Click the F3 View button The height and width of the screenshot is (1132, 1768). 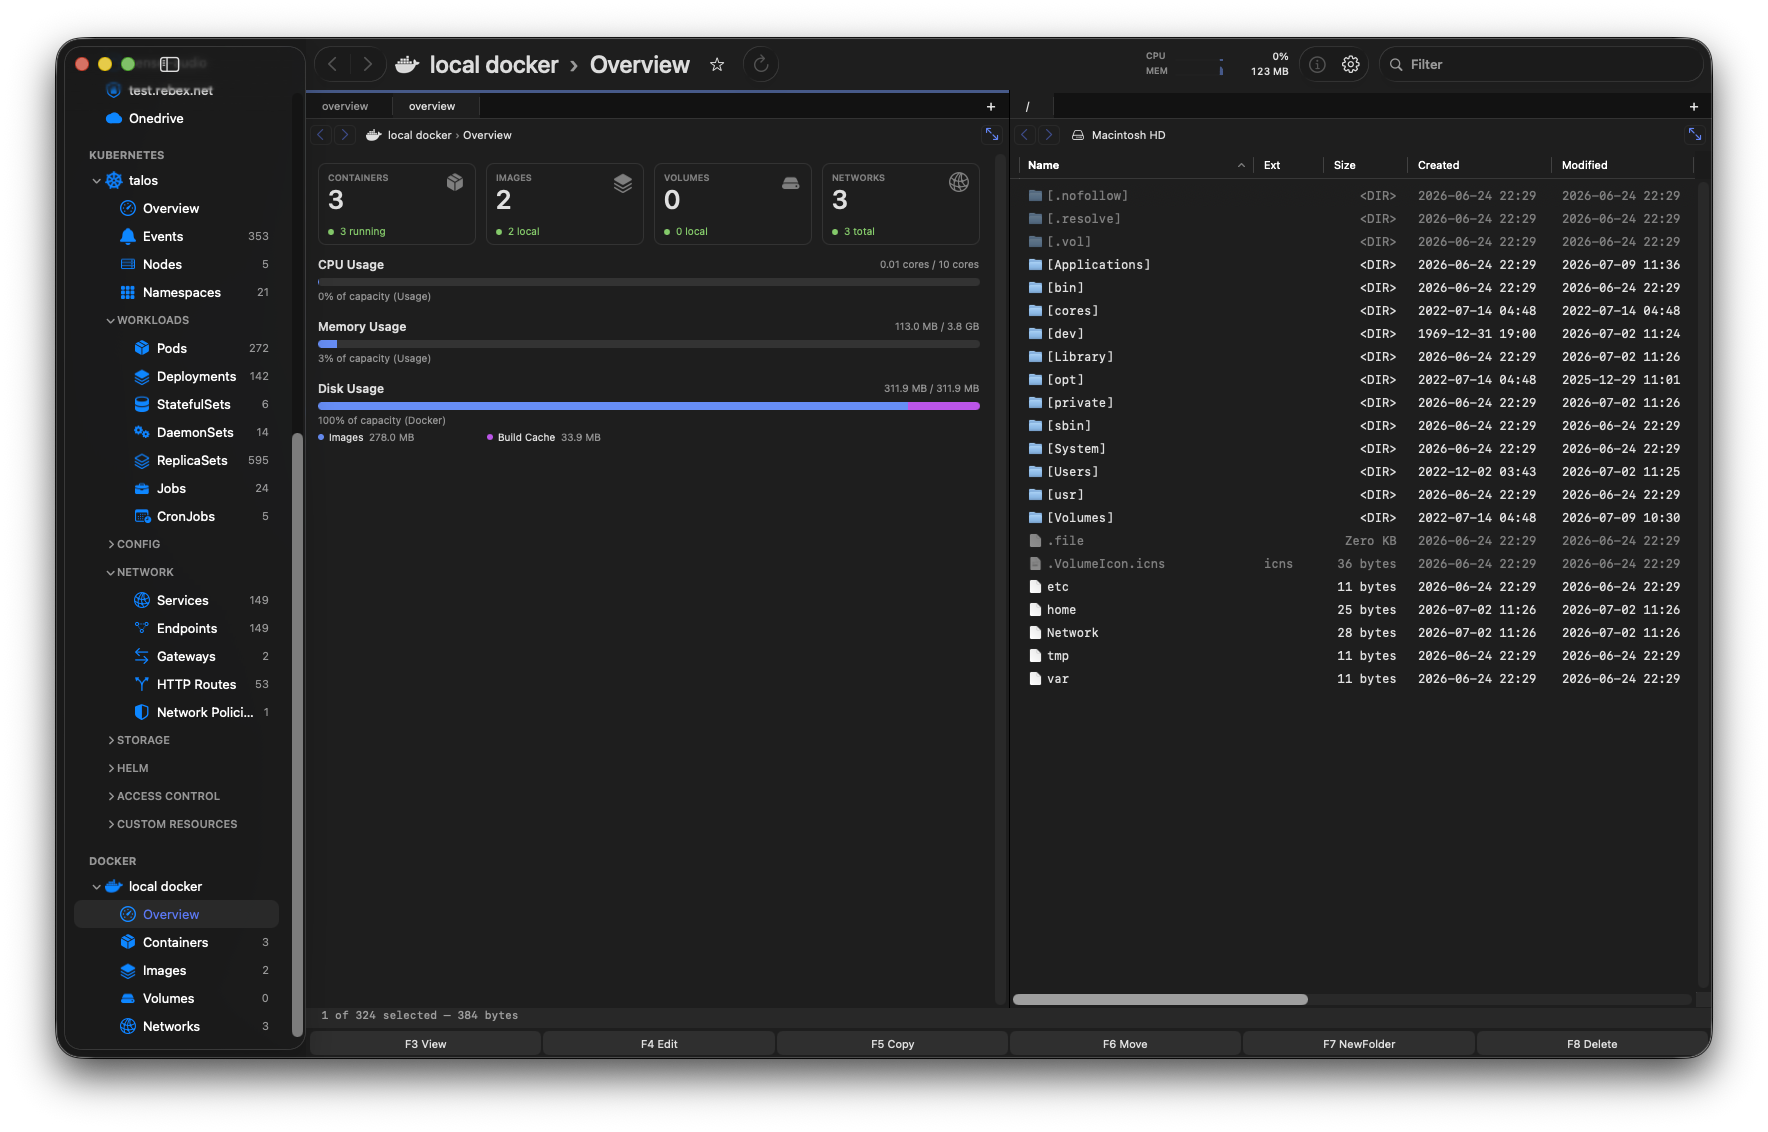click(x=426, y=1043)
